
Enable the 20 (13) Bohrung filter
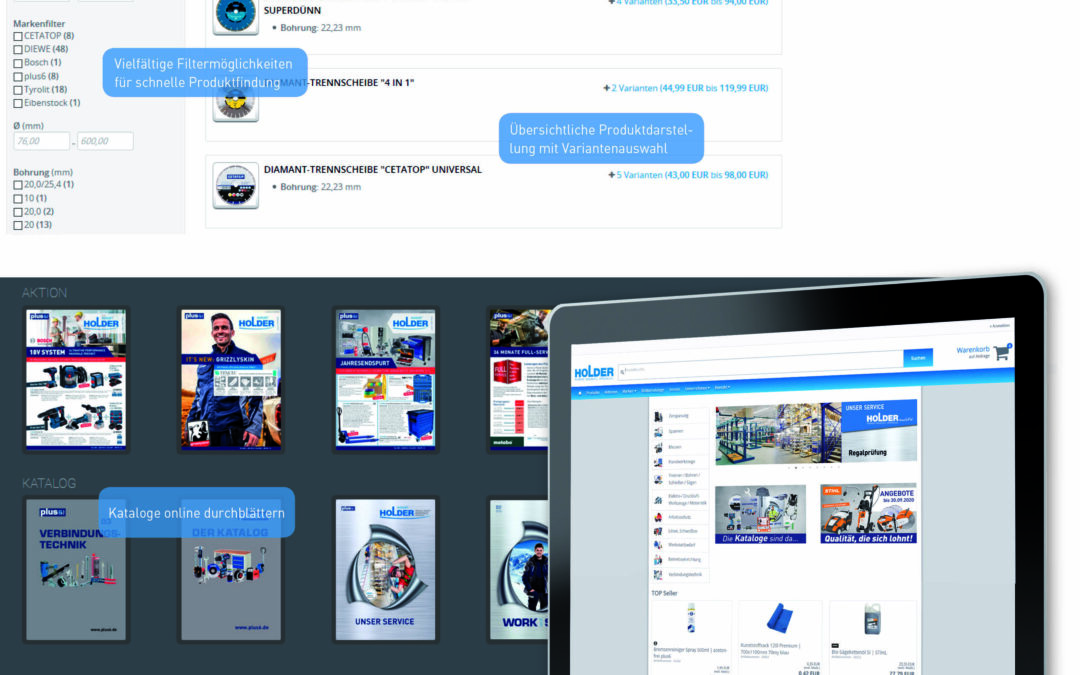tap(18, 225)
